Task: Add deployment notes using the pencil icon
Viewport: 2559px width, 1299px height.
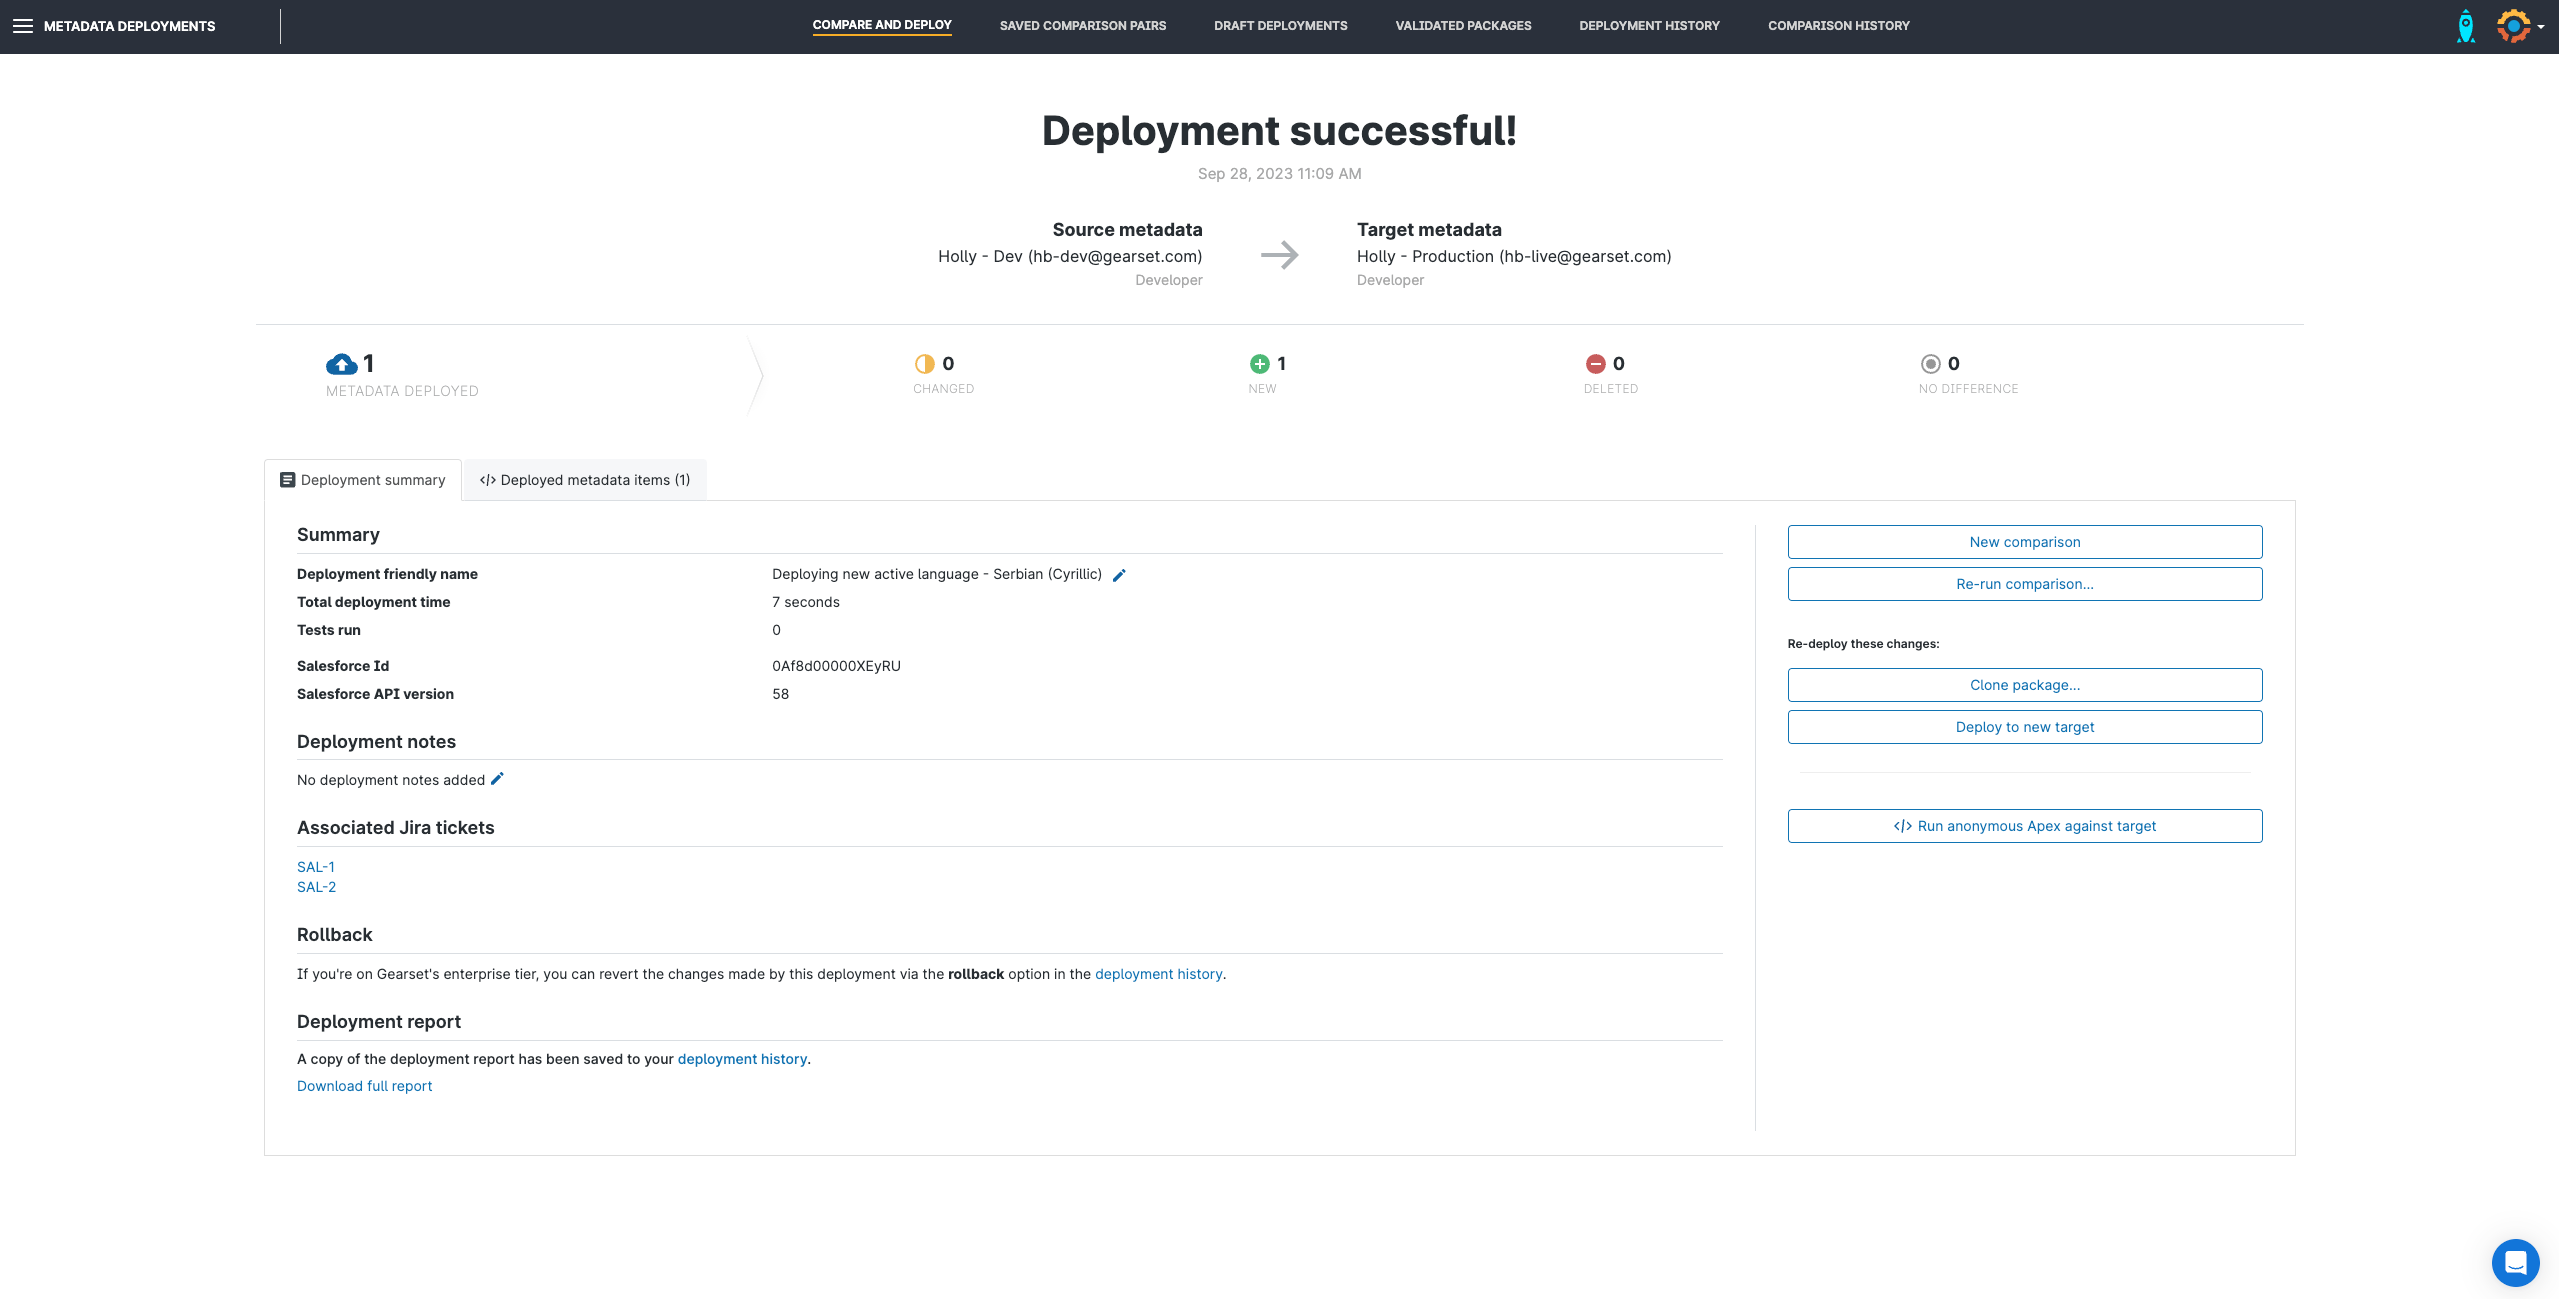Action: click(x=497, y=778)
